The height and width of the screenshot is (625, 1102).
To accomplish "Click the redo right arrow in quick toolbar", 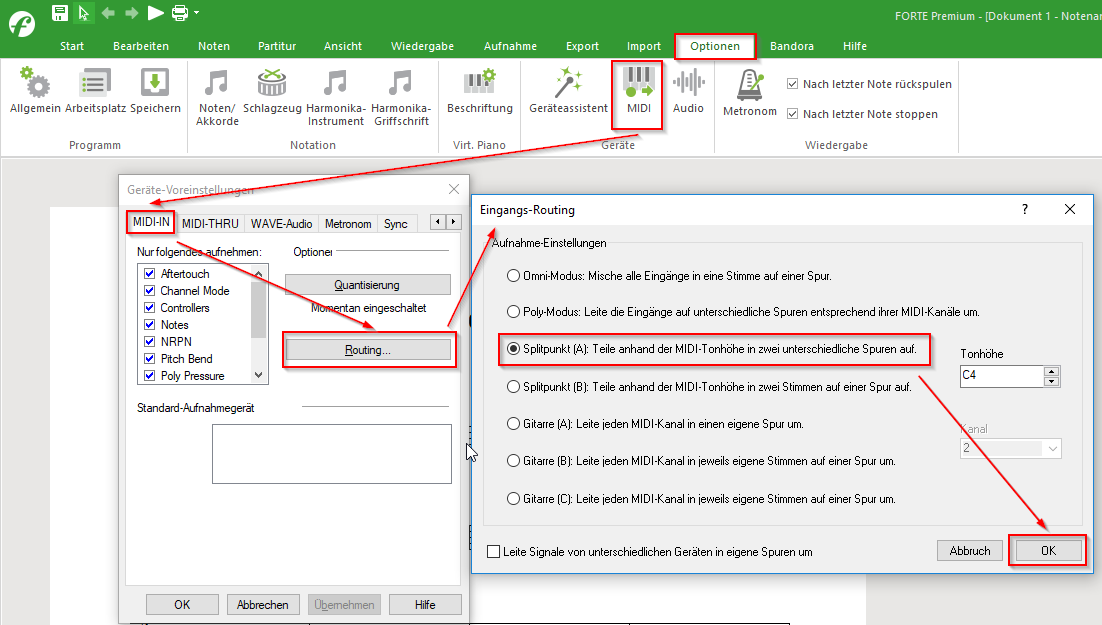I will [131, 13].
